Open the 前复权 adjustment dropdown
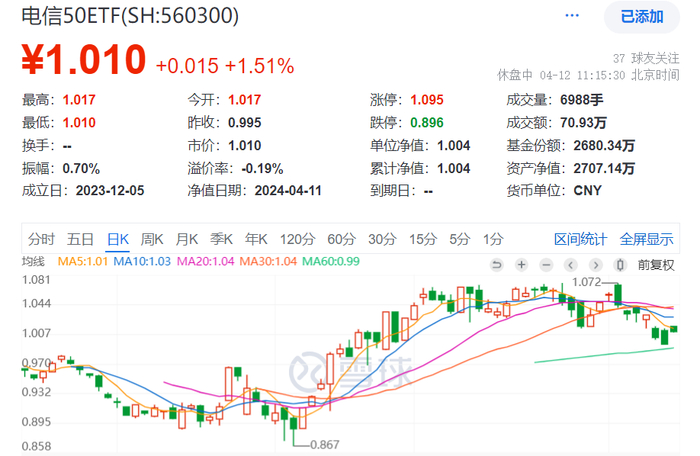 [x=655, y=265]
